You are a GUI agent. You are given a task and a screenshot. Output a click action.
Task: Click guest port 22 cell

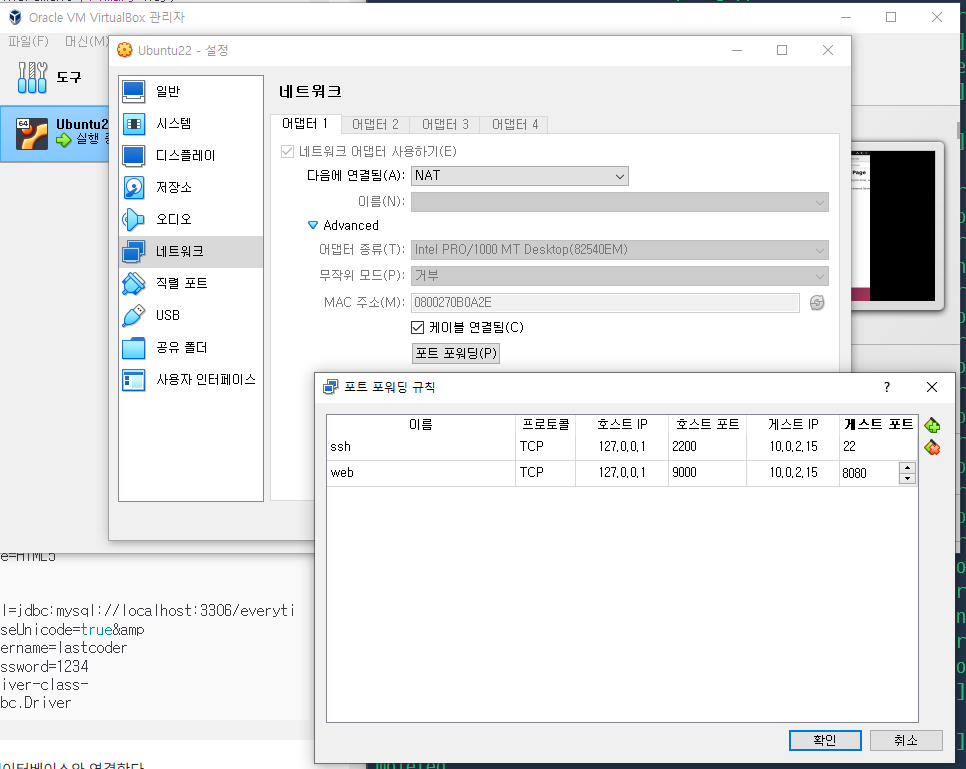click(879, 447)
